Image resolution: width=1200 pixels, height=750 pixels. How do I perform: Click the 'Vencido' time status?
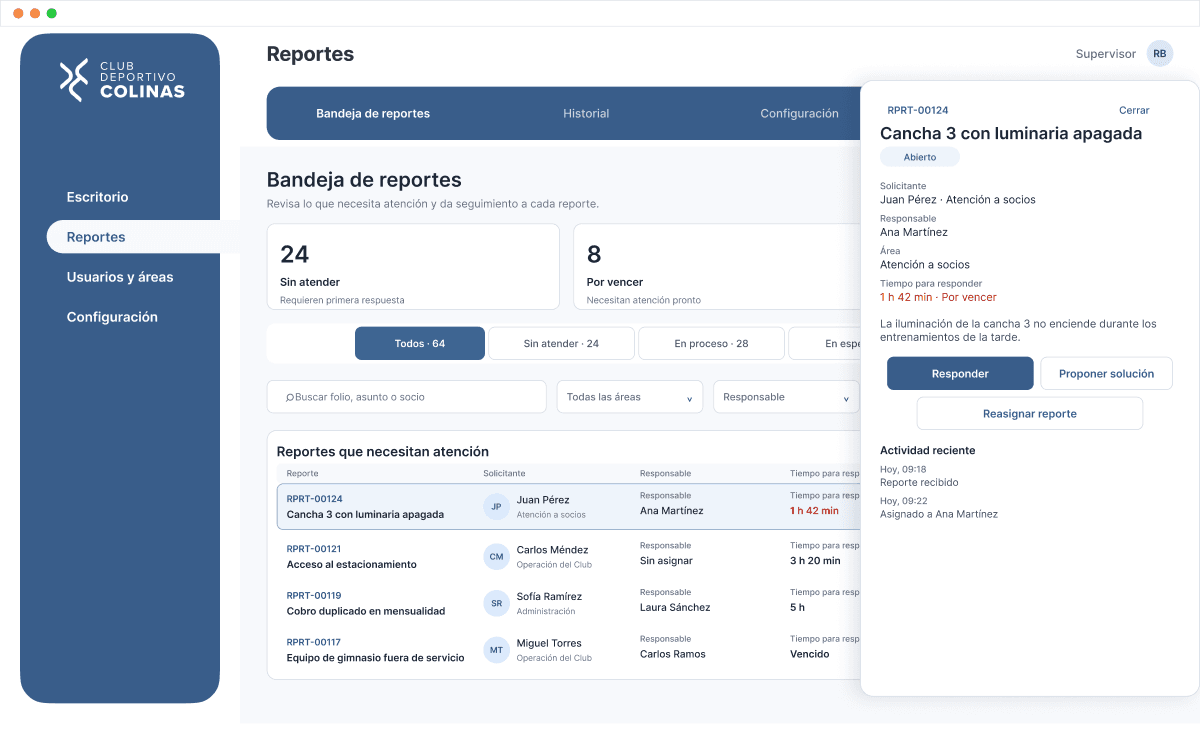pyautogui.click(x=810, y=654)
